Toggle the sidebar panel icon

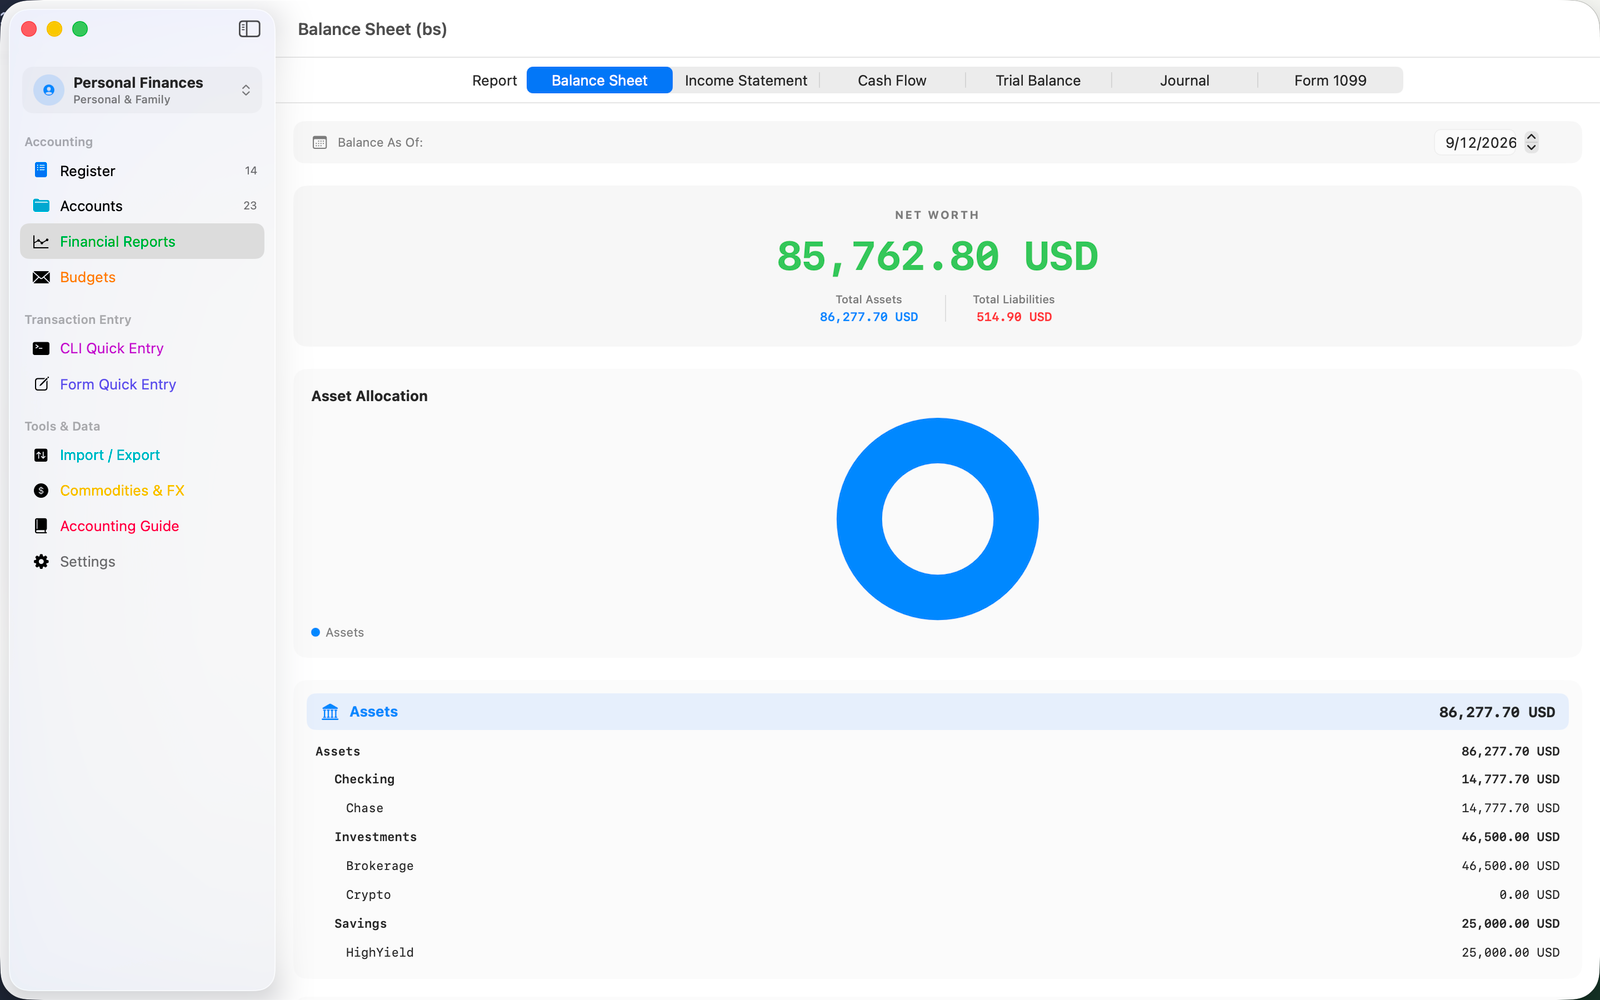click(x=250, y=29)
